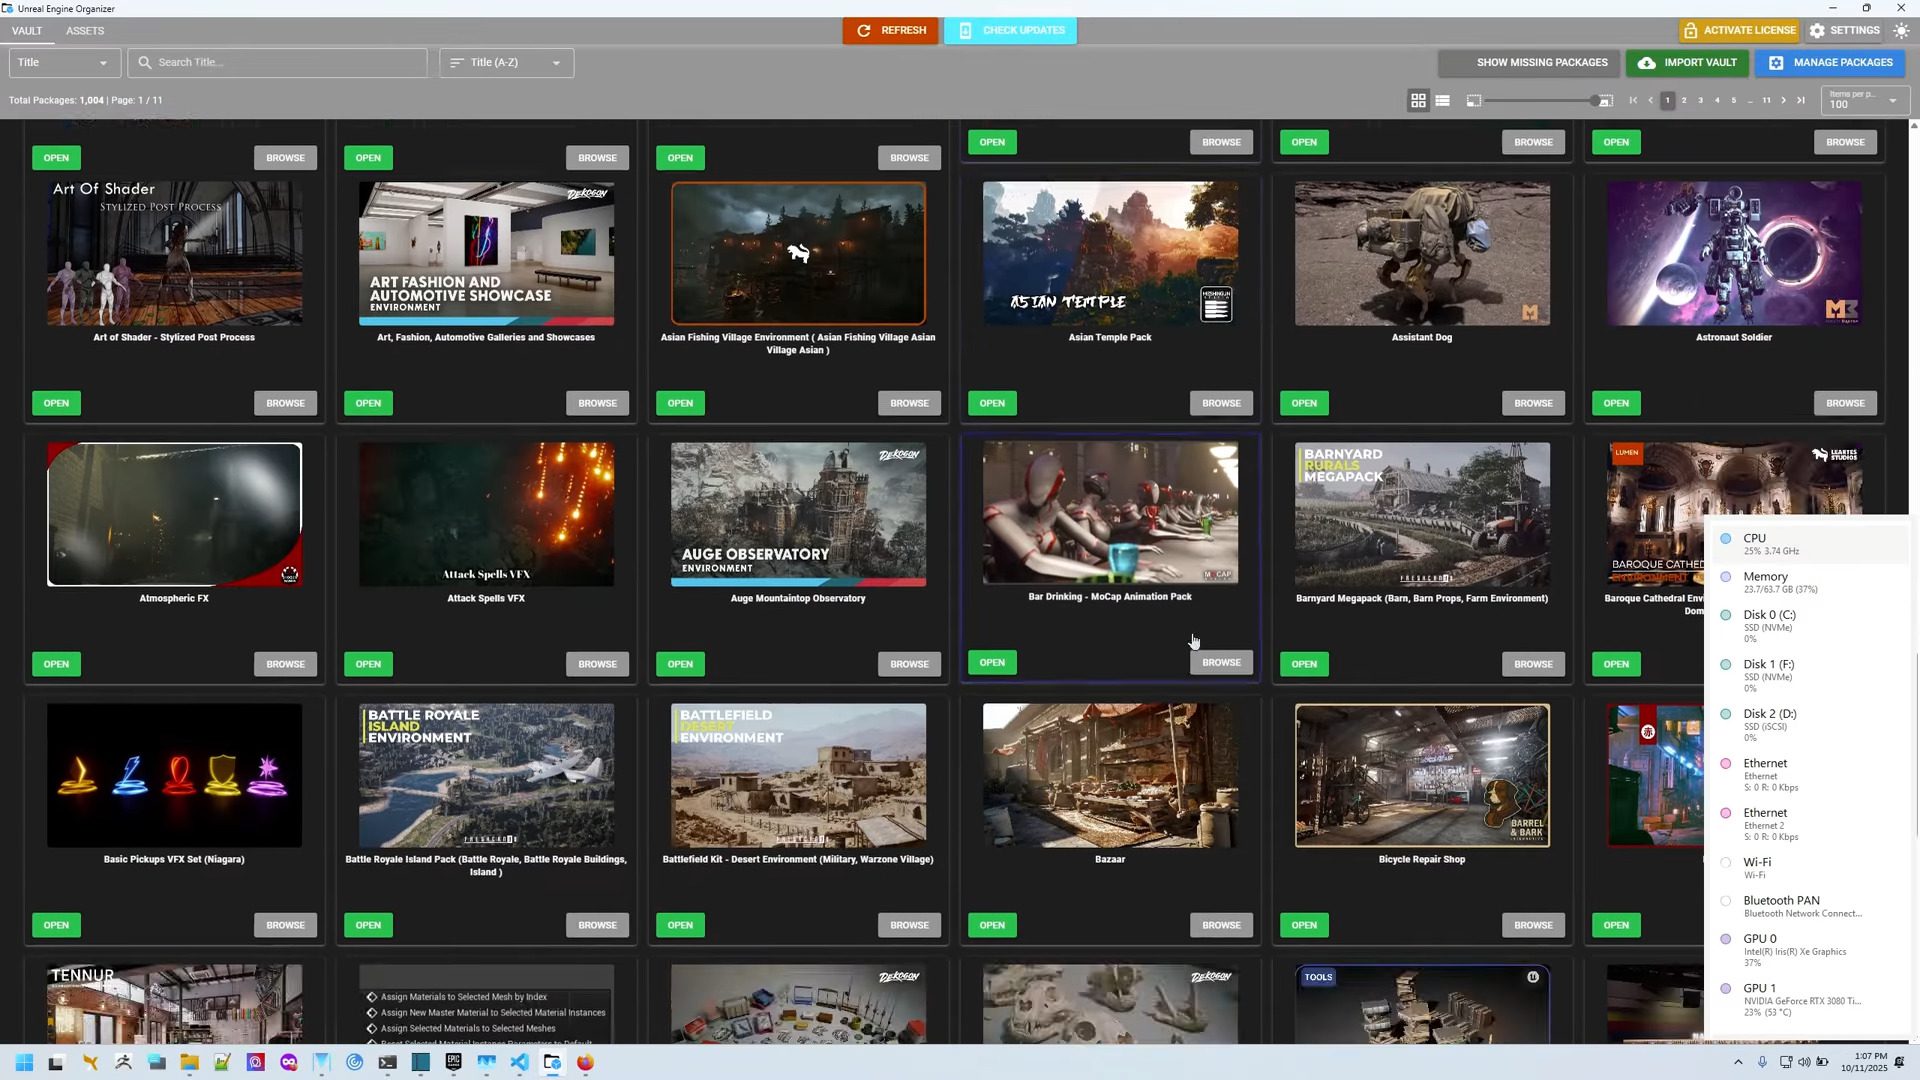
Task: Click the Import Vault cloud icon
Action: coord(1647,62)
